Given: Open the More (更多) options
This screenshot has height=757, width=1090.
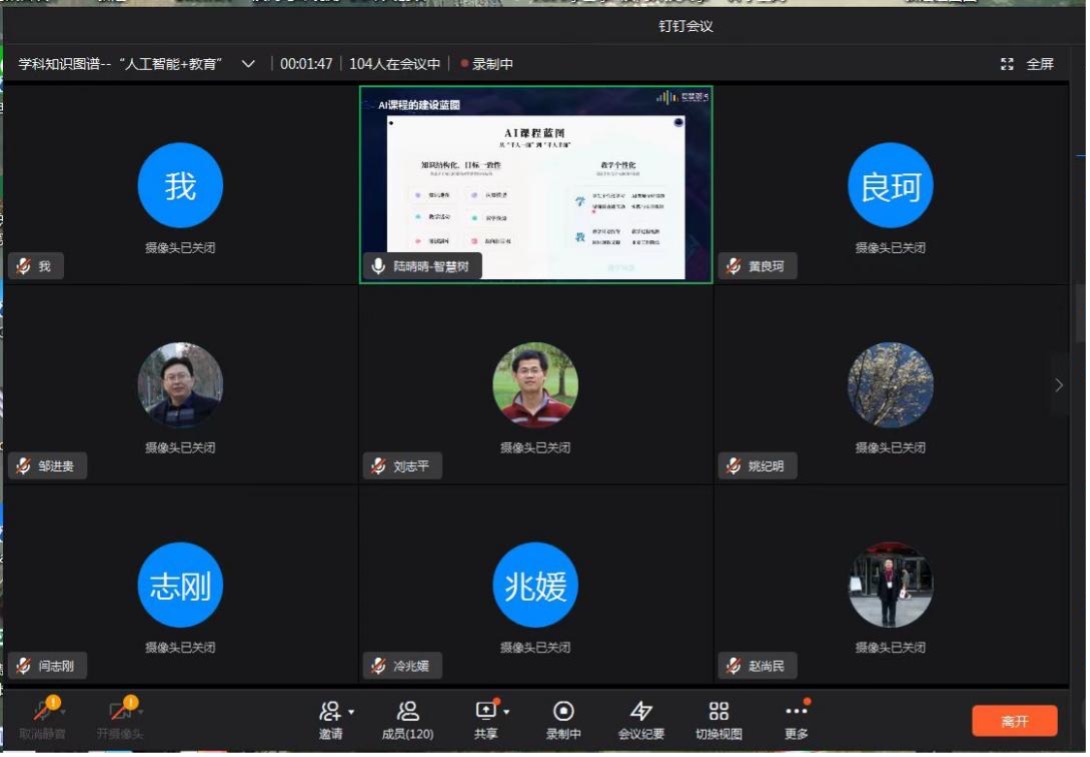Looking at the screenshot, I should pos(796,711).
